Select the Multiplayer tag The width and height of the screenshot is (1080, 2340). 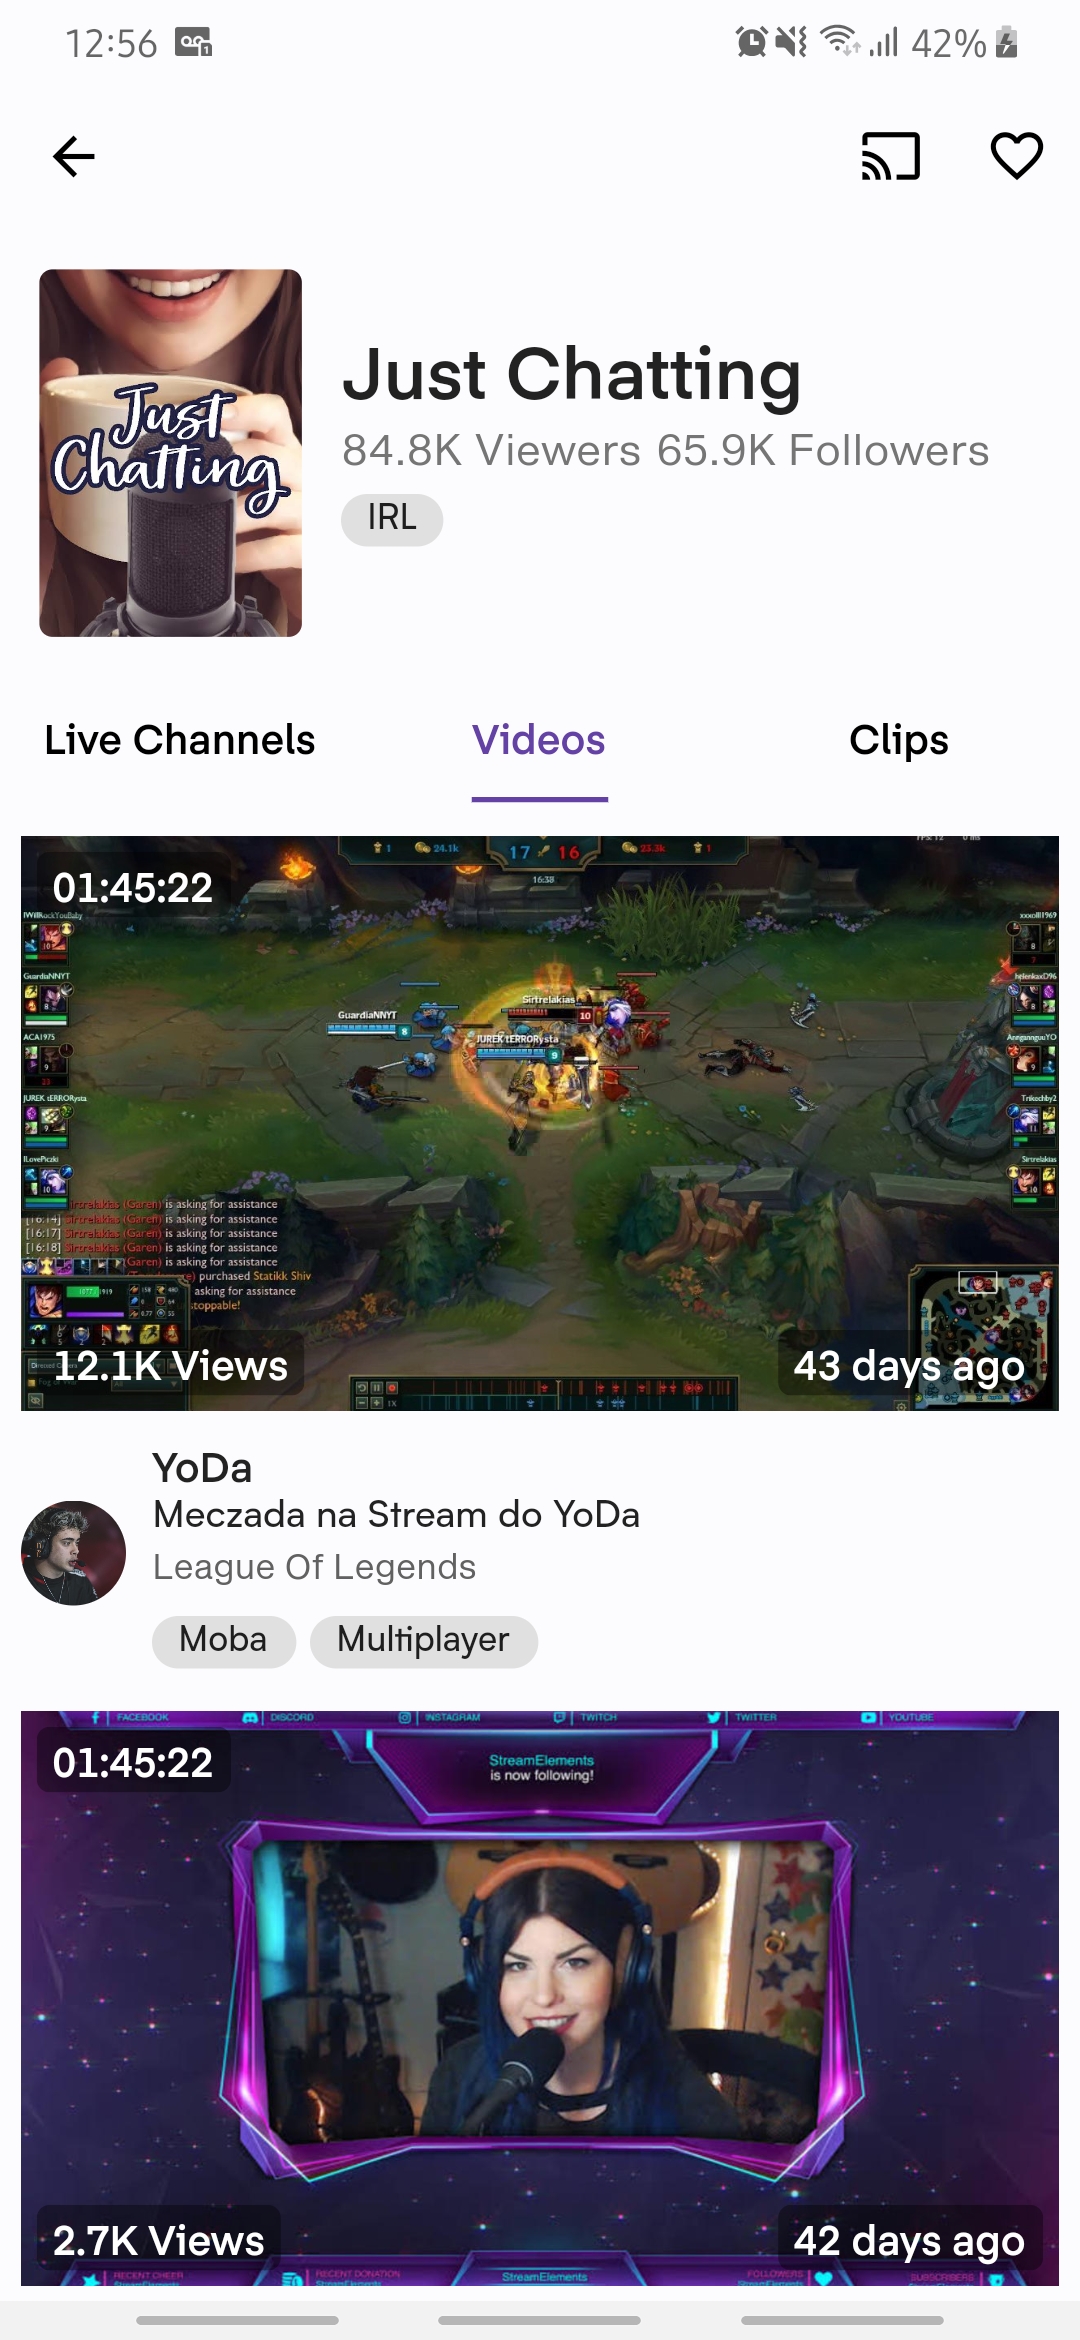(424, 1641)
